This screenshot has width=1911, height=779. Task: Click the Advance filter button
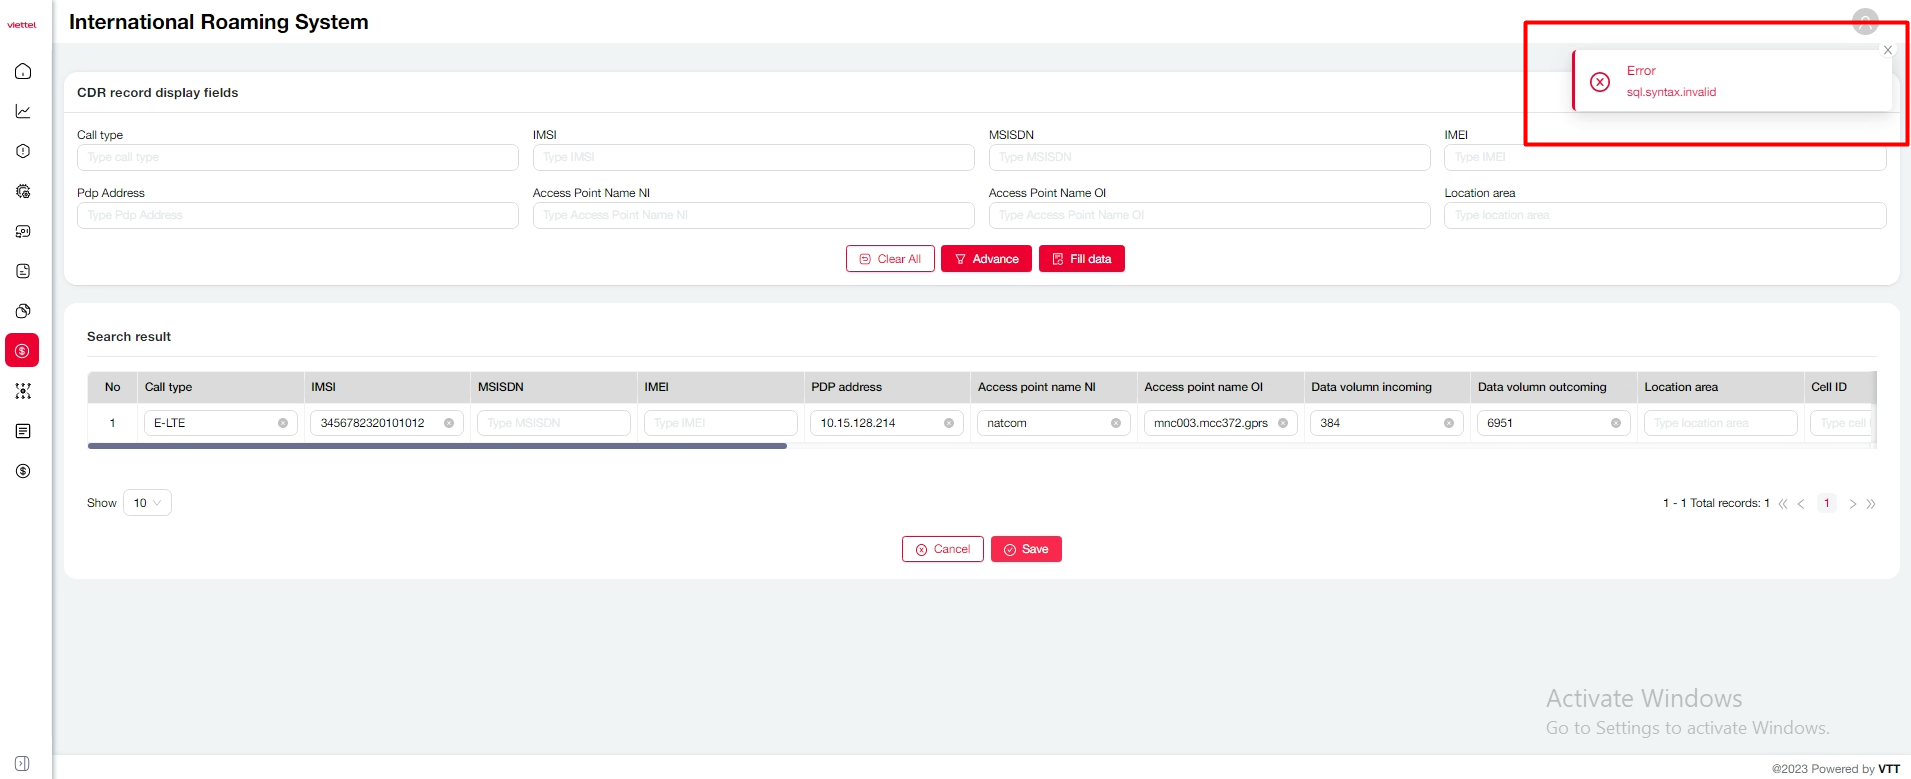tap(986, 259)
